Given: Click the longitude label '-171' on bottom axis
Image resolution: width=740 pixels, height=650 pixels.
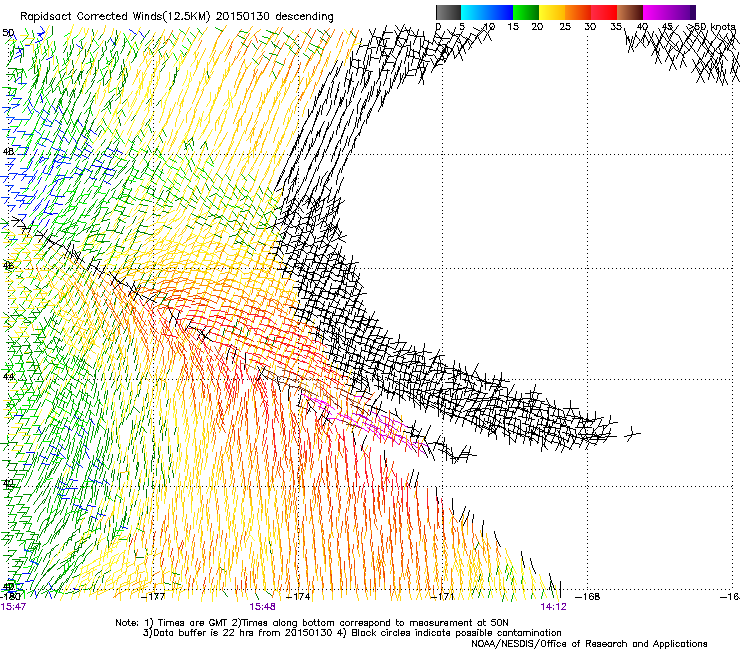Looking at the screenshot, I should point(443,597).
